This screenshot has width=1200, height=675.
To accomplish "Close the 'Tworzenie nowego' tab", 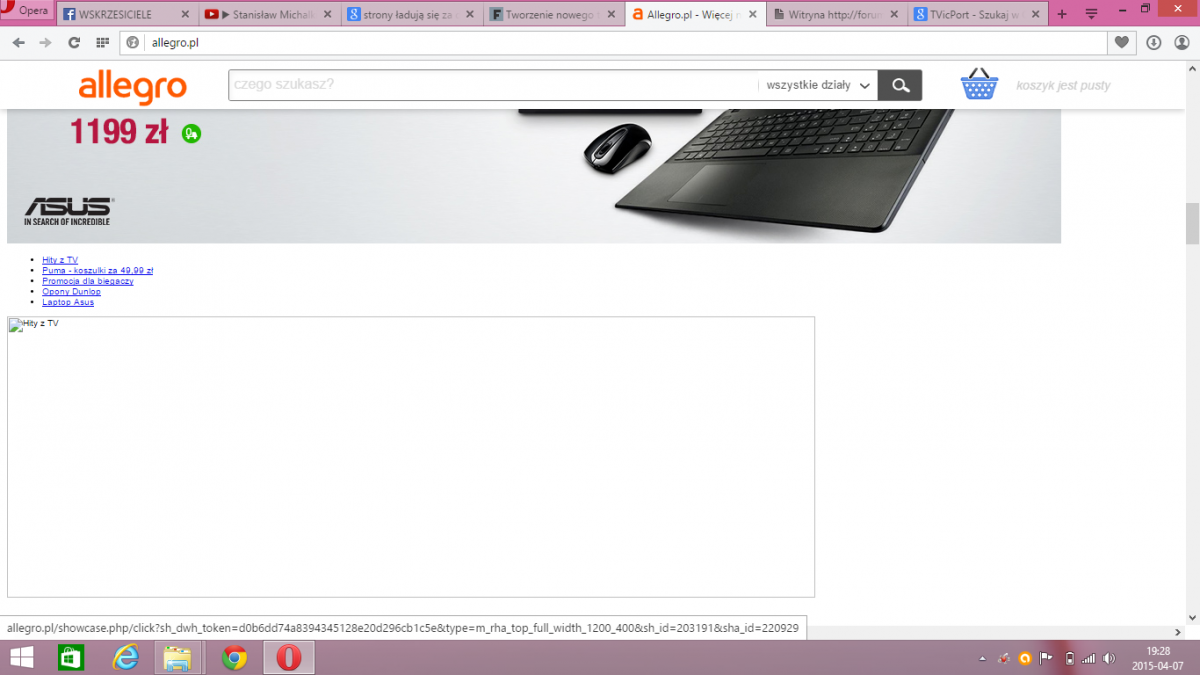I will point(611,15).
